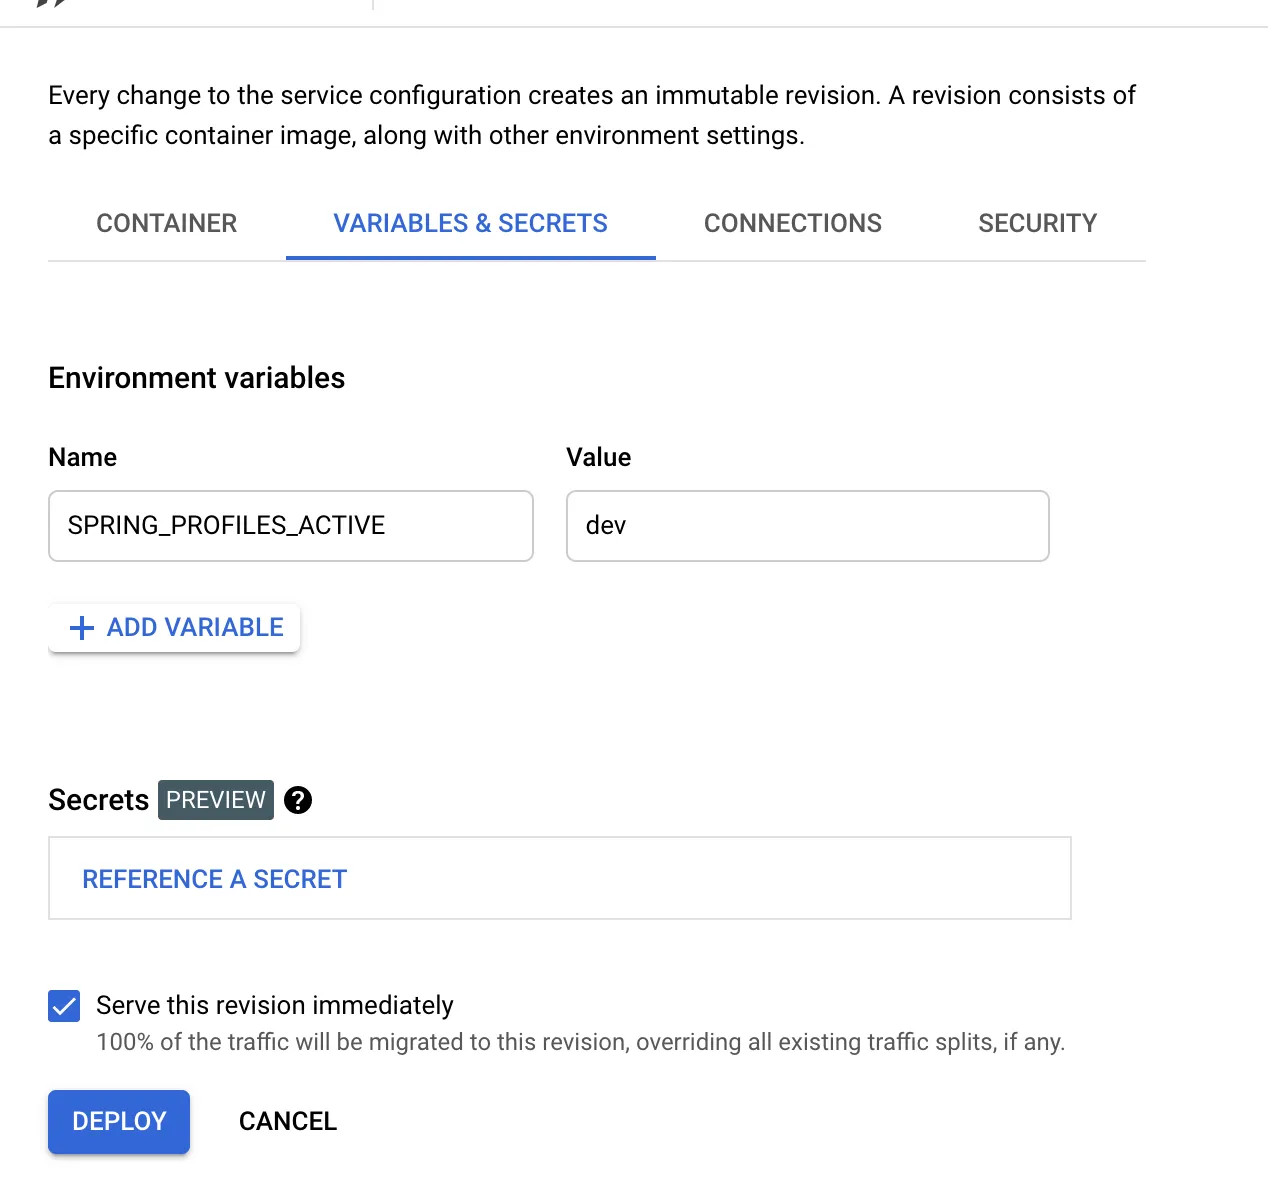Select the VARIABLES & SECRETS tab
The height and width of the screenshot is (1194, 1268).
click(470, 223)
